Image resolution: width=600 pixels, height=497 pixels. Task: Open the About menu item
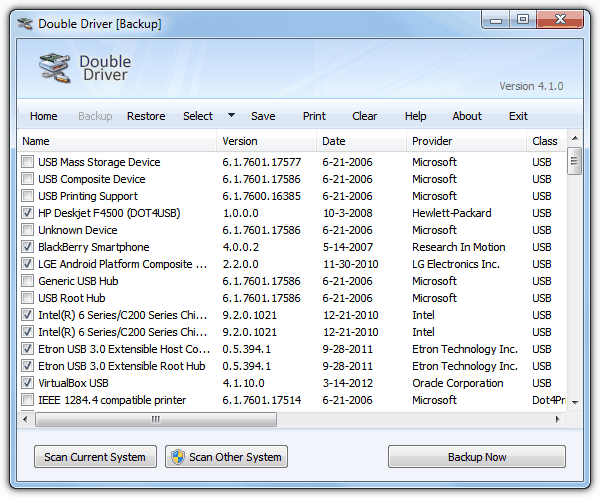coord(467,116)
